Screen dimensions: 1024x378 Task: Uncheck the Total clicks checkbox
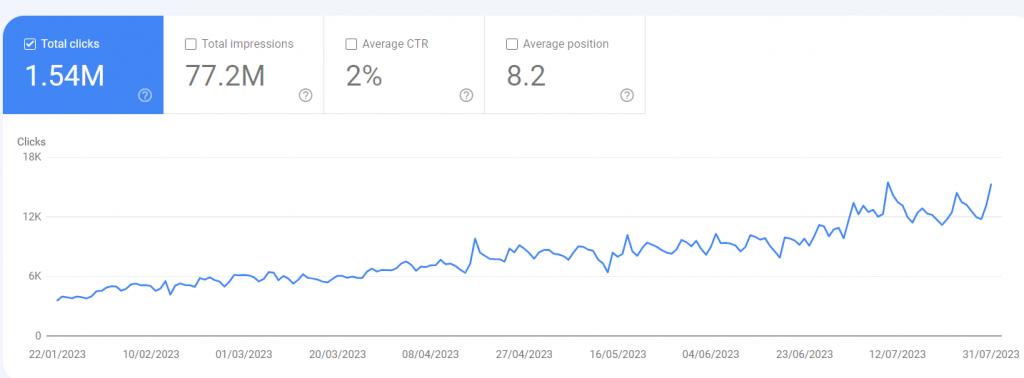coord(29,44)
